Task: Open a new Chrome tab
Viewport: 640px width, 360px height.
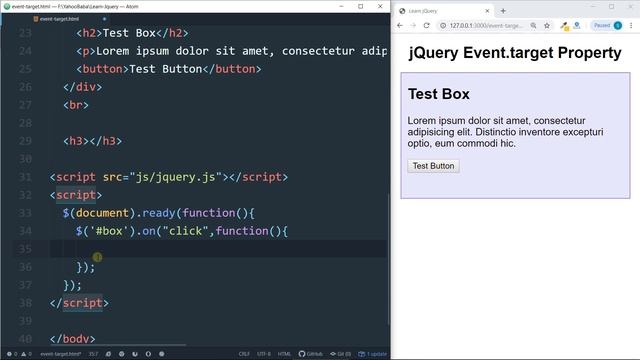Action: point(503,11)
